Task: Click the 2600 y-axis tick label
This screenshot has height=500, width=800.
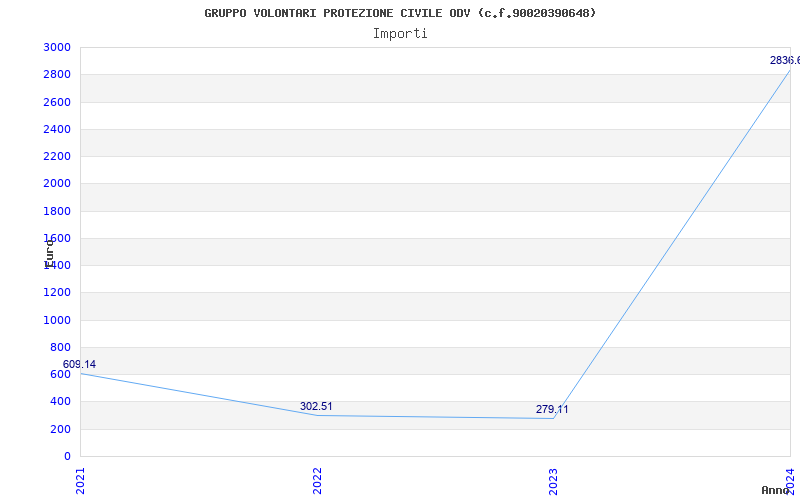Action: [x=57, y=102]
